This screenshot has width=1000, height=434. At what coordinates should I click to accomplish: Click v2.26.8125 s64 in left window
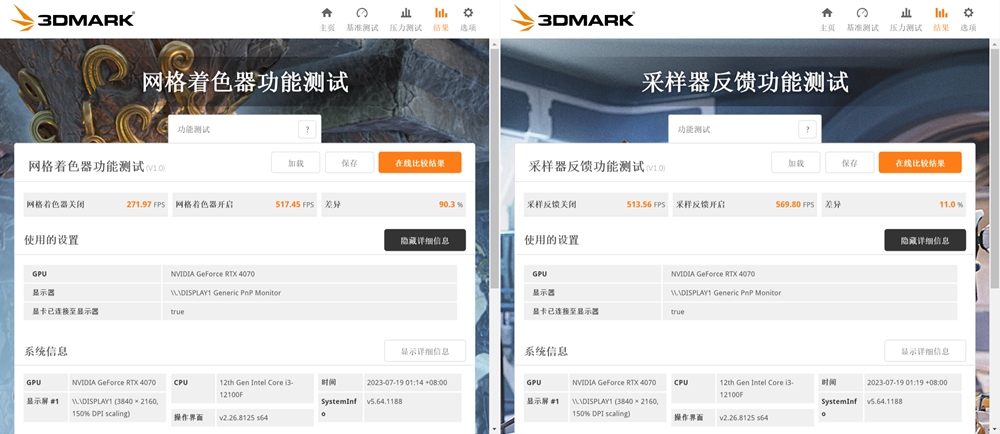click(244, 418)
